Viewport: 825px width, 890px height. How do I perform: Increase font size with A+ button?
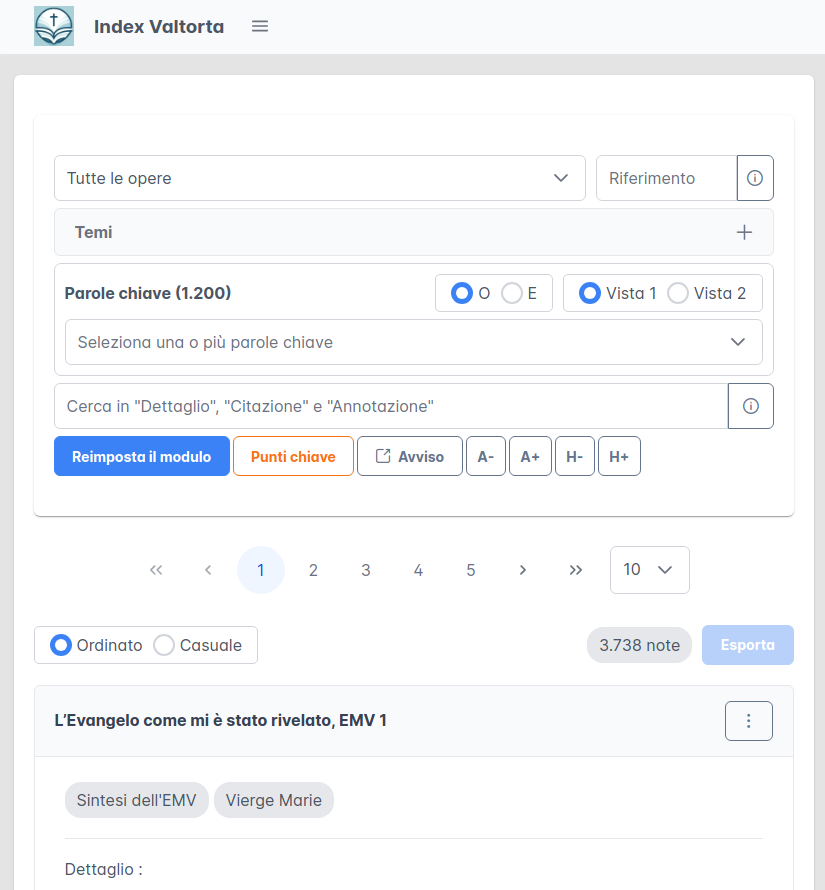pyautogui.click(x=530, y=456)
